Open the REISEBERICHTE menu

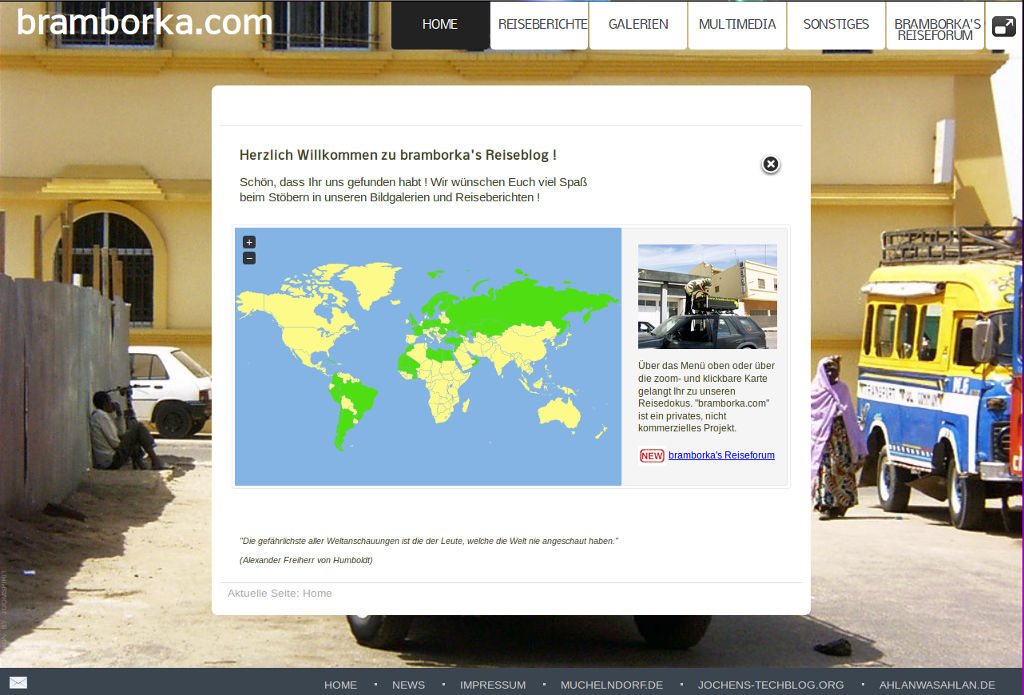click(x=539, y=25)
